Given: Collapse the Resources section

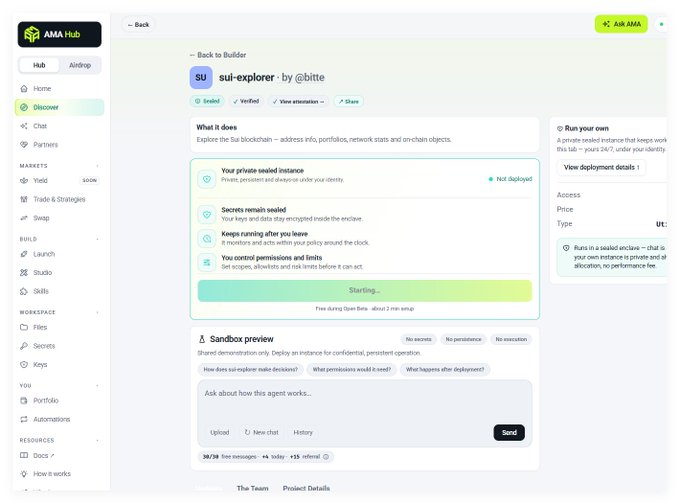Looking at the screenshot, I should (x=97, y=440).
